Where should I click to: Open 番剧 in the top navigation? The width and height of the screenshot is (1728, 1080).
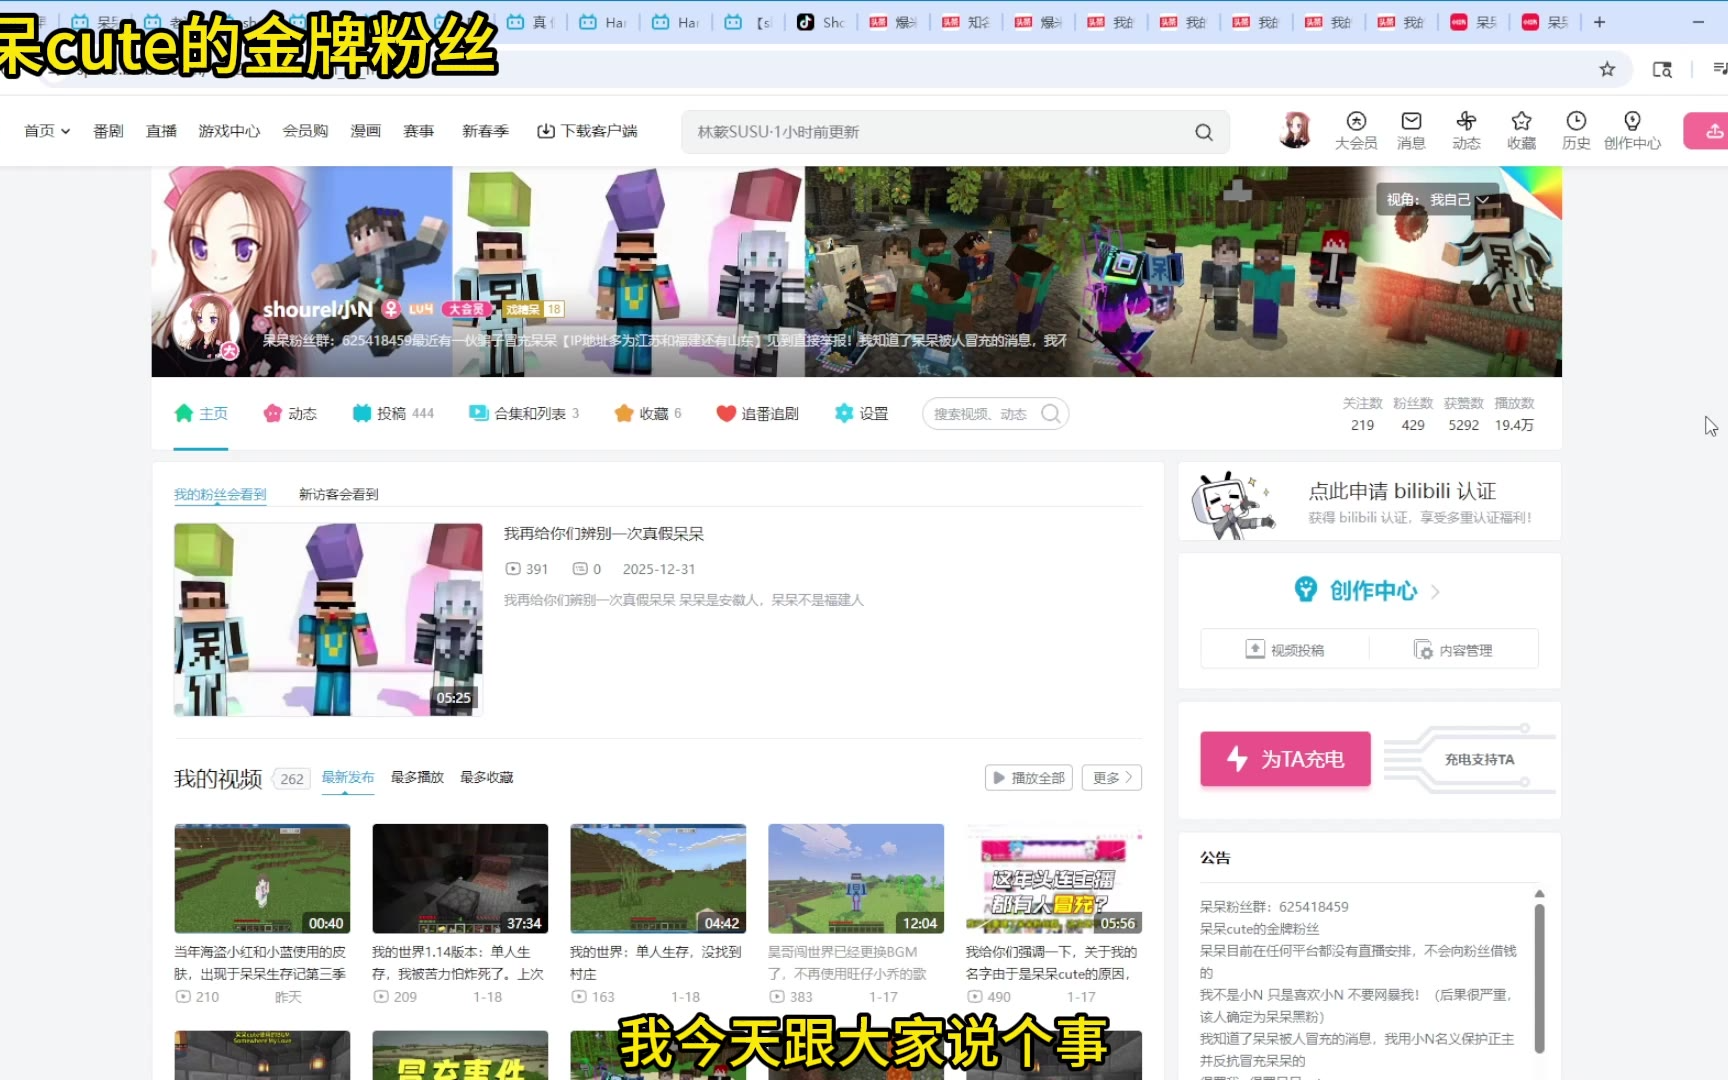[108, 131]
